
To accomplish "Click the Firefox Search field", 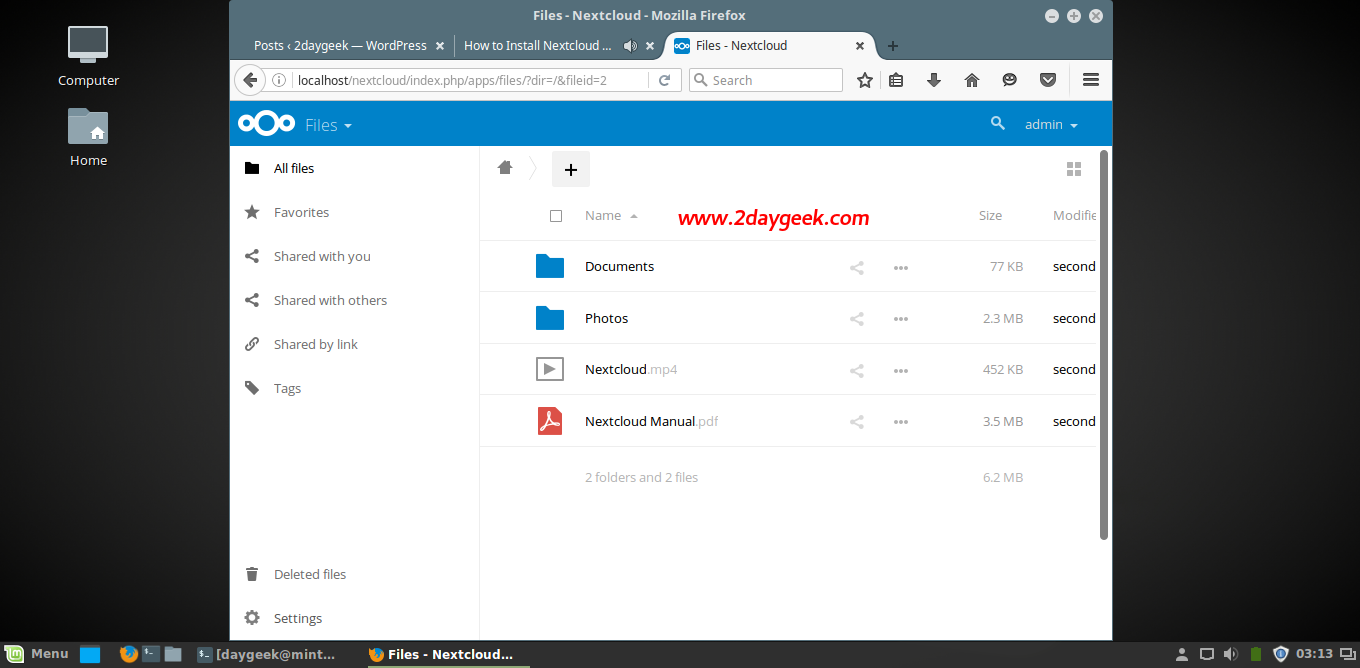I will pyautogui.click(x=766, y=80).
